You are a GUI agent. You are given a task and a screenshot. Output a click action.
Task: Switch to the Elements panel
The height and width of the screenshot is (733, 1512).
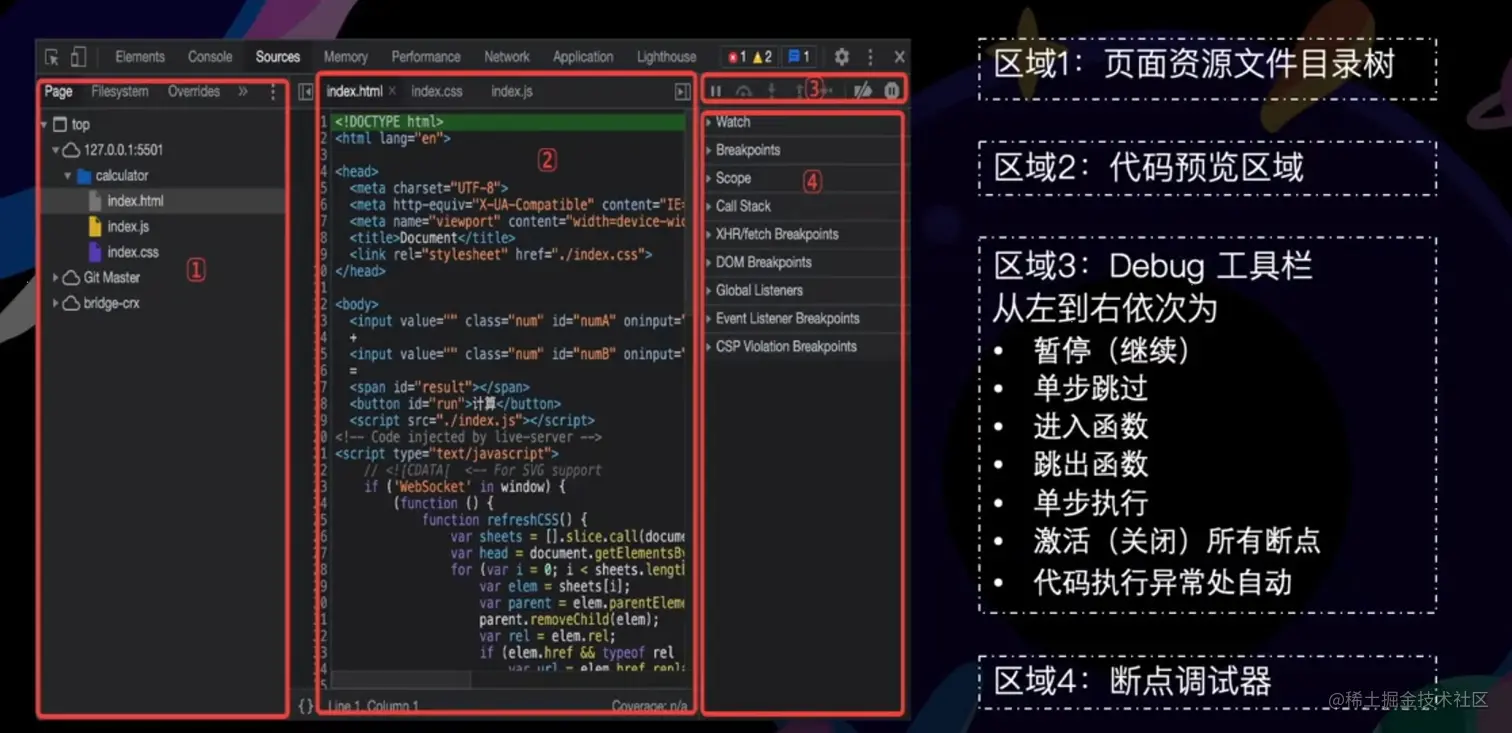tap(140, 57)
